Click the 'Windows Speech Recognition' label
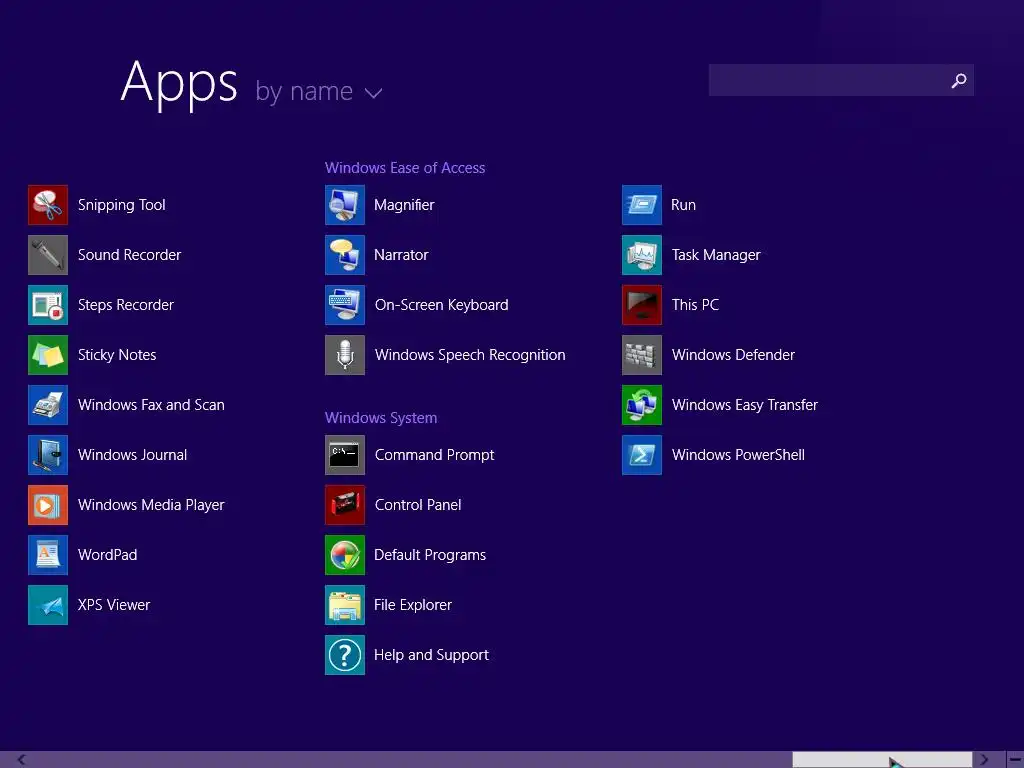Image resolution: width=1024 pixels, height=768 pixels. click(470, 355)
